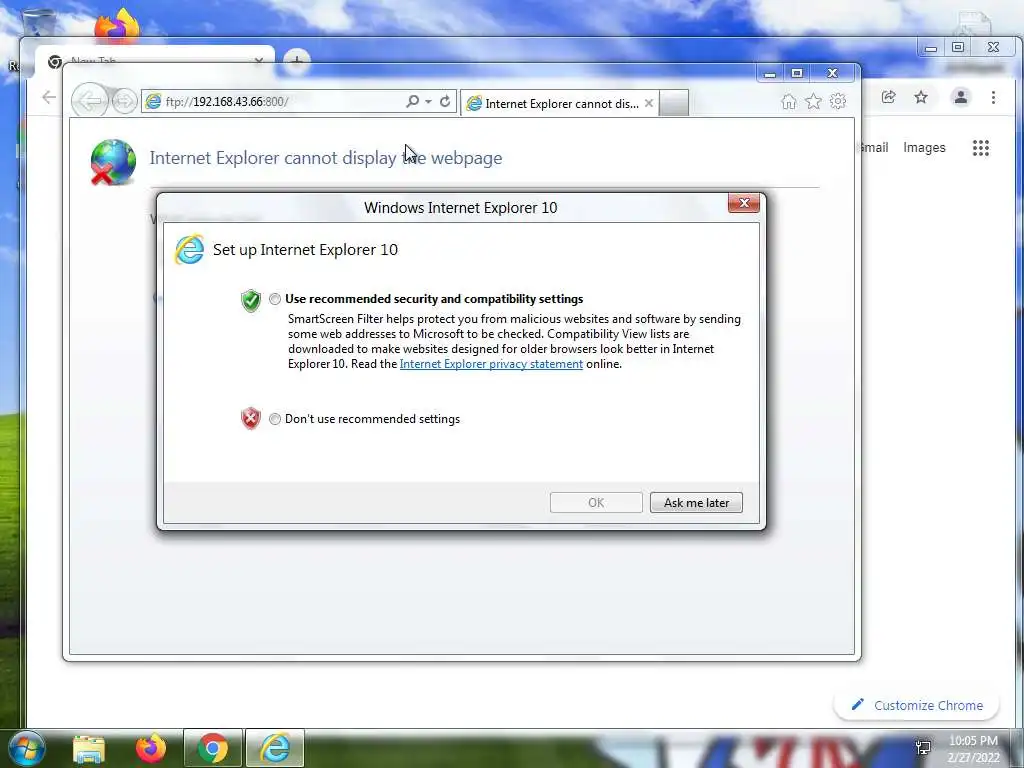Click Chrome's back arrow button
Screen dimensions: 1024x768
point(49,97)
